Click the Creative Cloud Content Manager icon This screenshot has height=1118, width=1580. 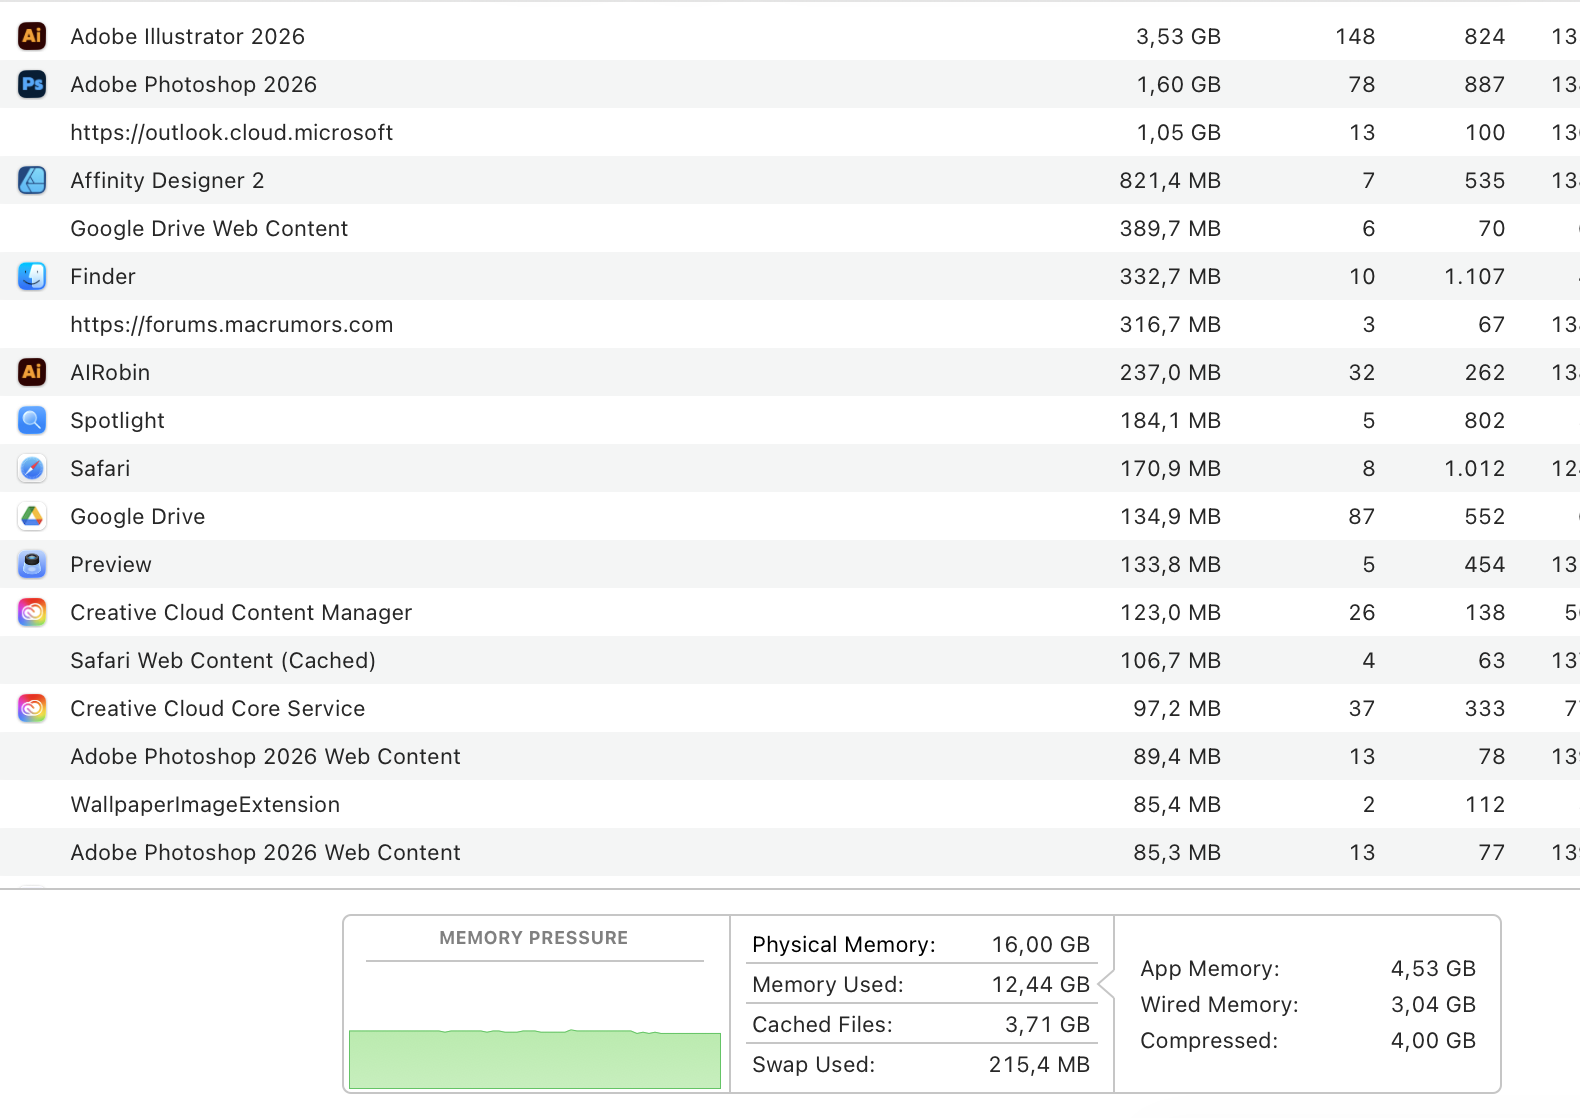click(x=32, y=612)
